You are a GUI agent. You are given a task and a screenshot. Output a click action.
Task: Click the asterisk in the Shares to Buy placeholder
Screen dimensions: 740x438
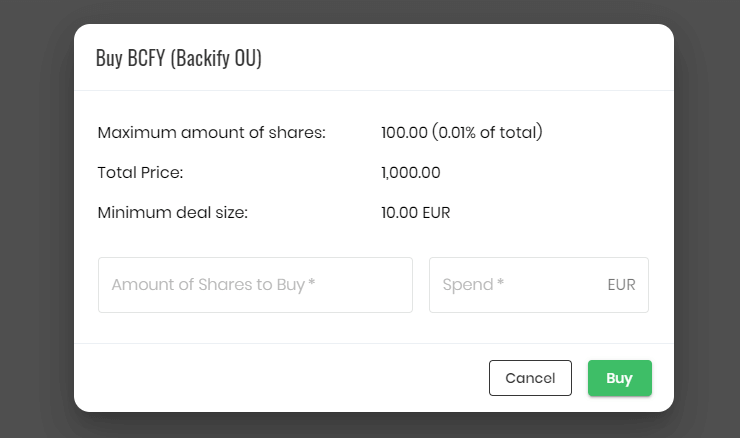pyautogui.click(x=311, y=282)
